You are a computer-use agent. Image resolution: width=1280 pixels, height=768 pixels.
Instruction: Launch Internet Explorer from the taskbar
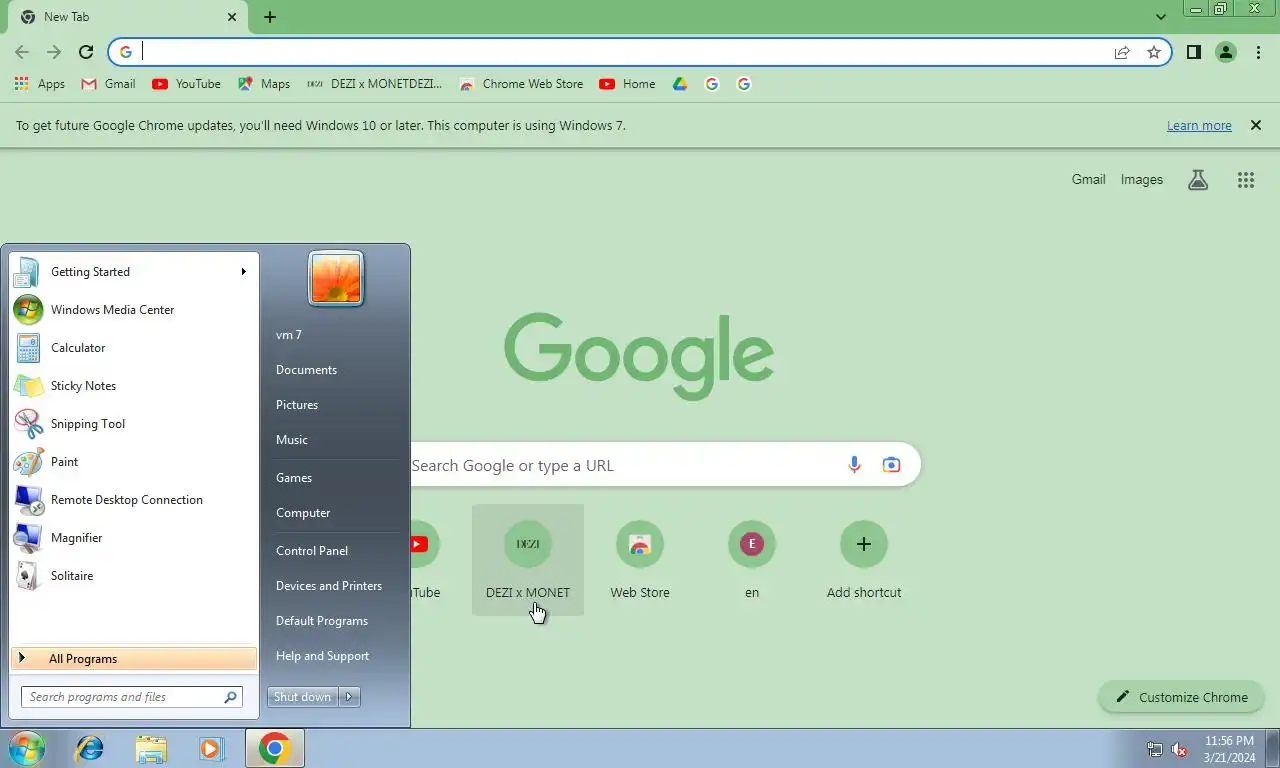coord(90,748)
